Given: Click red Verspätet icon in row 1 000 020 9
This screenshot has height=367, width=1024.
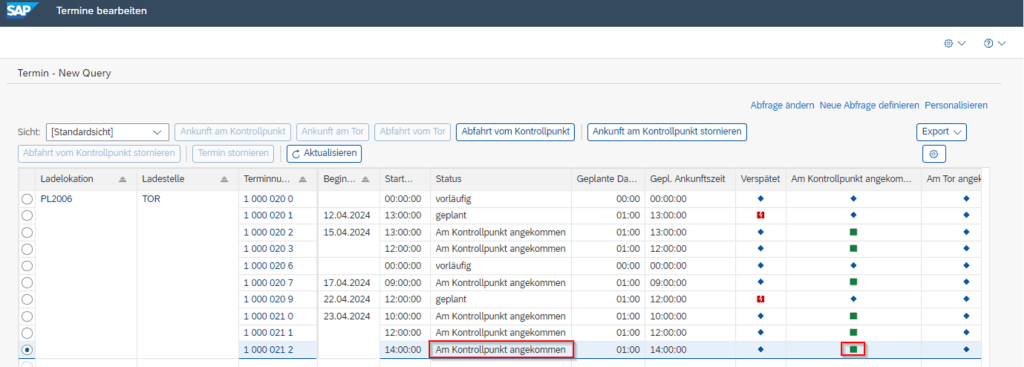Looking at the screenshot, I should [760, 299].
